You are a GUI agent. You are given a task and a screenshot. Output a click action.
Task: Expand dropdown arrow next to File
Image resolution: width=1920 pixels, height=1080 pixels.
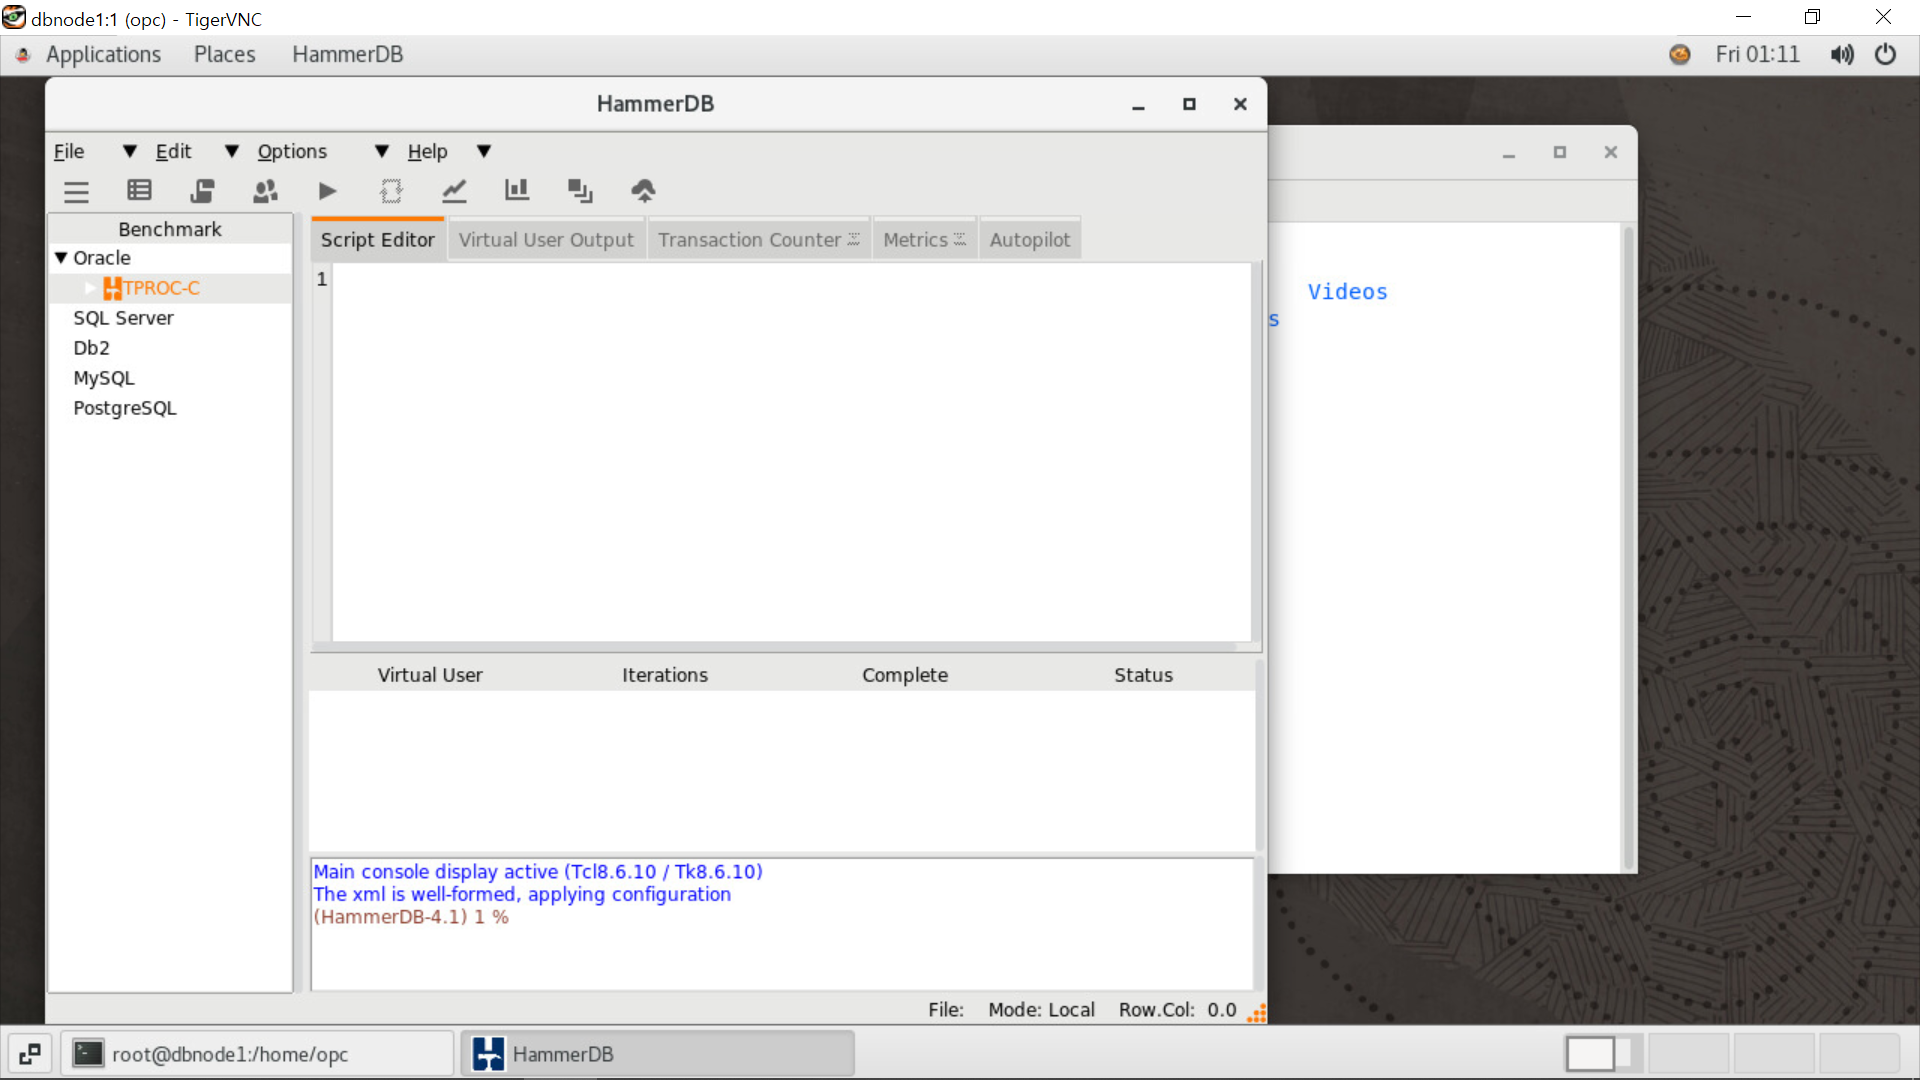pos(129,151)
